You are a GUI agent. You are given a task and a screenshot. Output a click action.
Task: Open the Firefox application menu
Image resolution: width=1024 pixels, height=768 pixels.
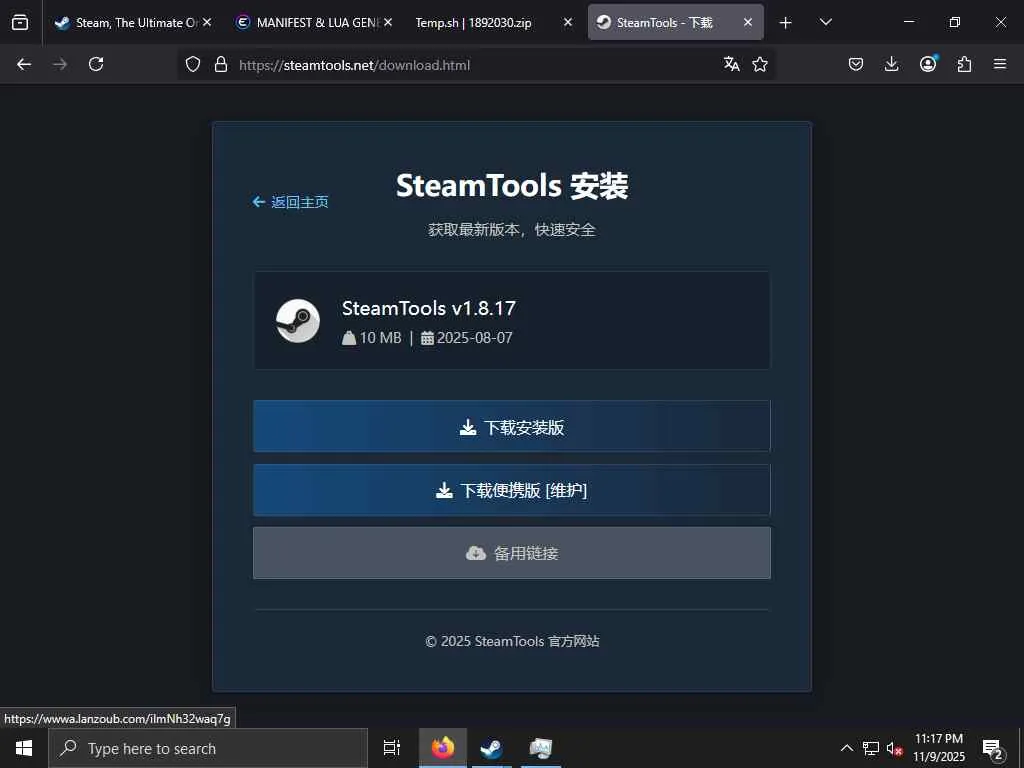(1000, 64)
